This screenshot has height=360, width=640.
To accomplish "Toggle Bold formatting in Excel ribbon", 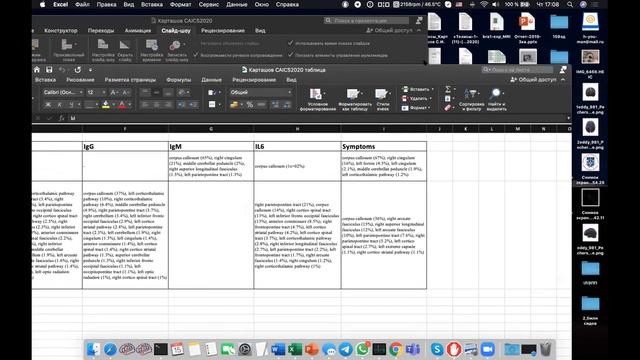I will [48, 105].
